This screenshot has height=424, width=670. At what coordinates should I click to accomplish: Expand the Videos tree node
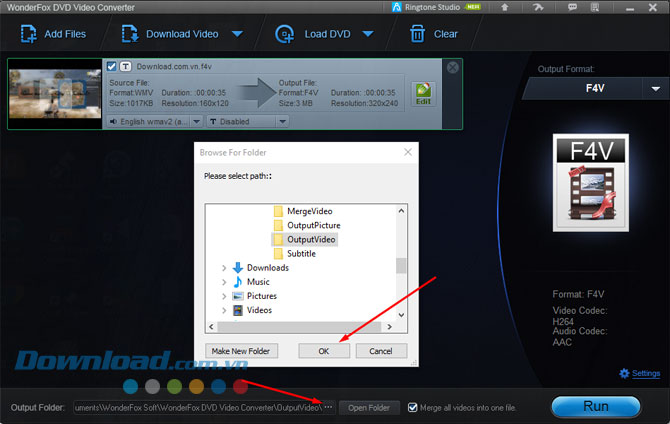click(x=224, y=310)
